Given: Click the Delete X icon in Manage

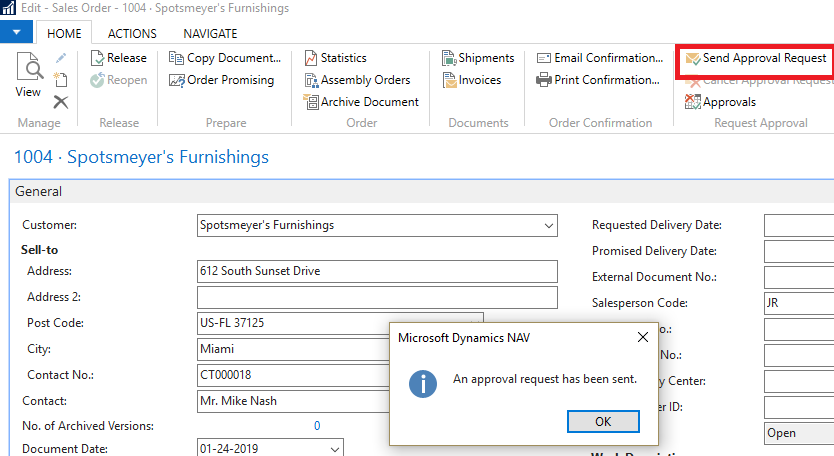Looking at the screenshot, I should pos(61,102).
